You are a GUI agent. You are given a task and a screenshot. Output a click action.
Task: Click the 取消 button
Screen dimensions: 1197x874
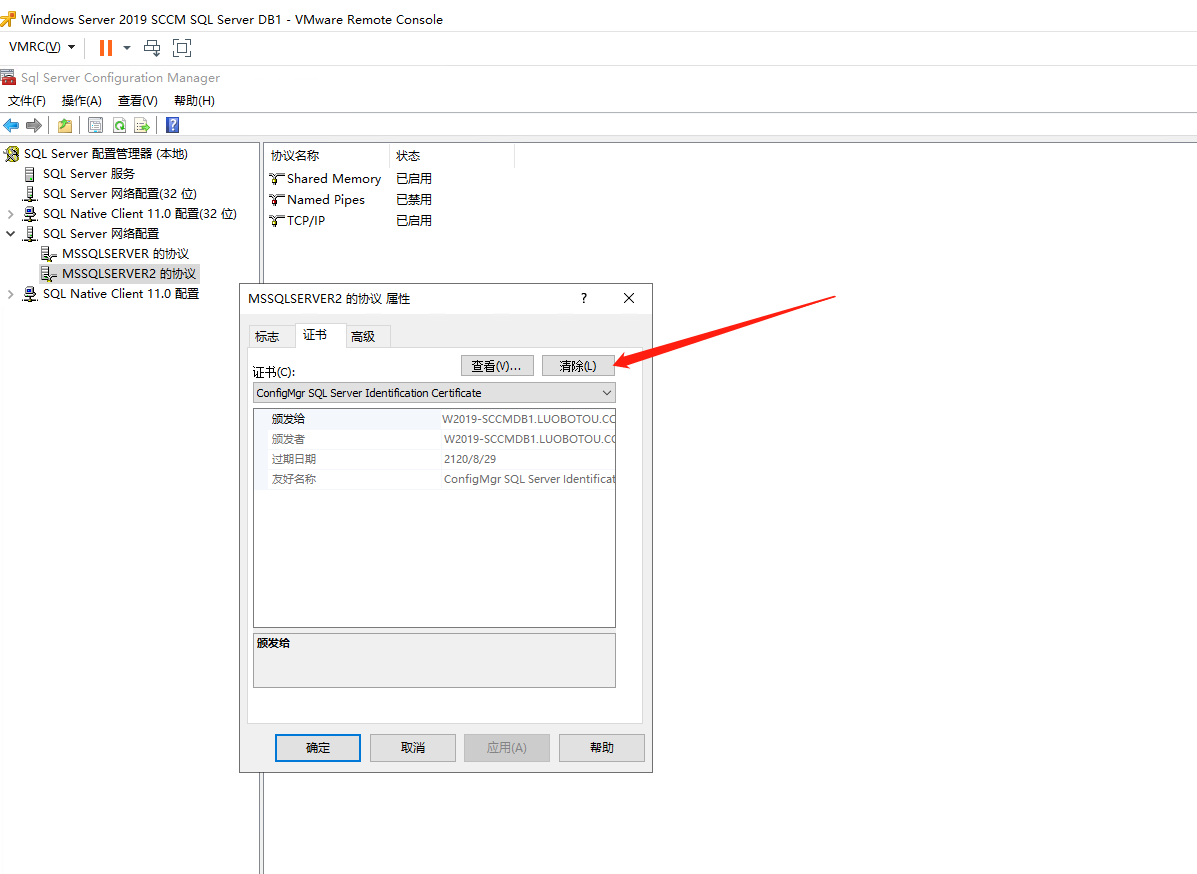[413, 748]
